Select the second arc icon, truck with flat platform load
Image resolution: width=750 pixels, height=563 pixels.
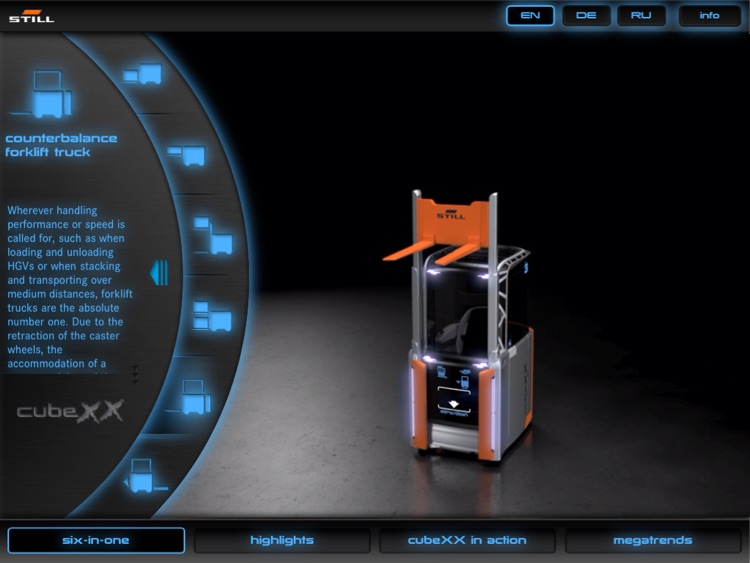(187, 155)
